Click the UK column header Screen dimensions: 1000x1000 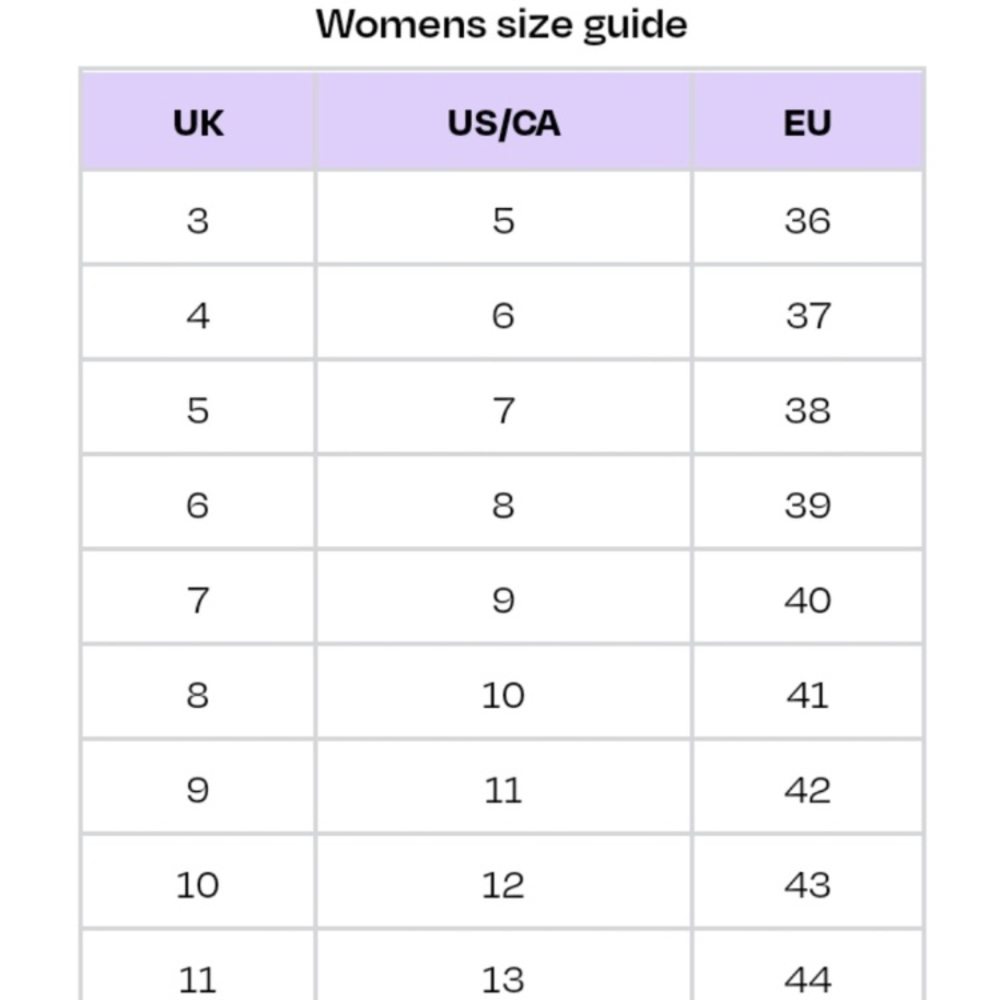(198, 122)
